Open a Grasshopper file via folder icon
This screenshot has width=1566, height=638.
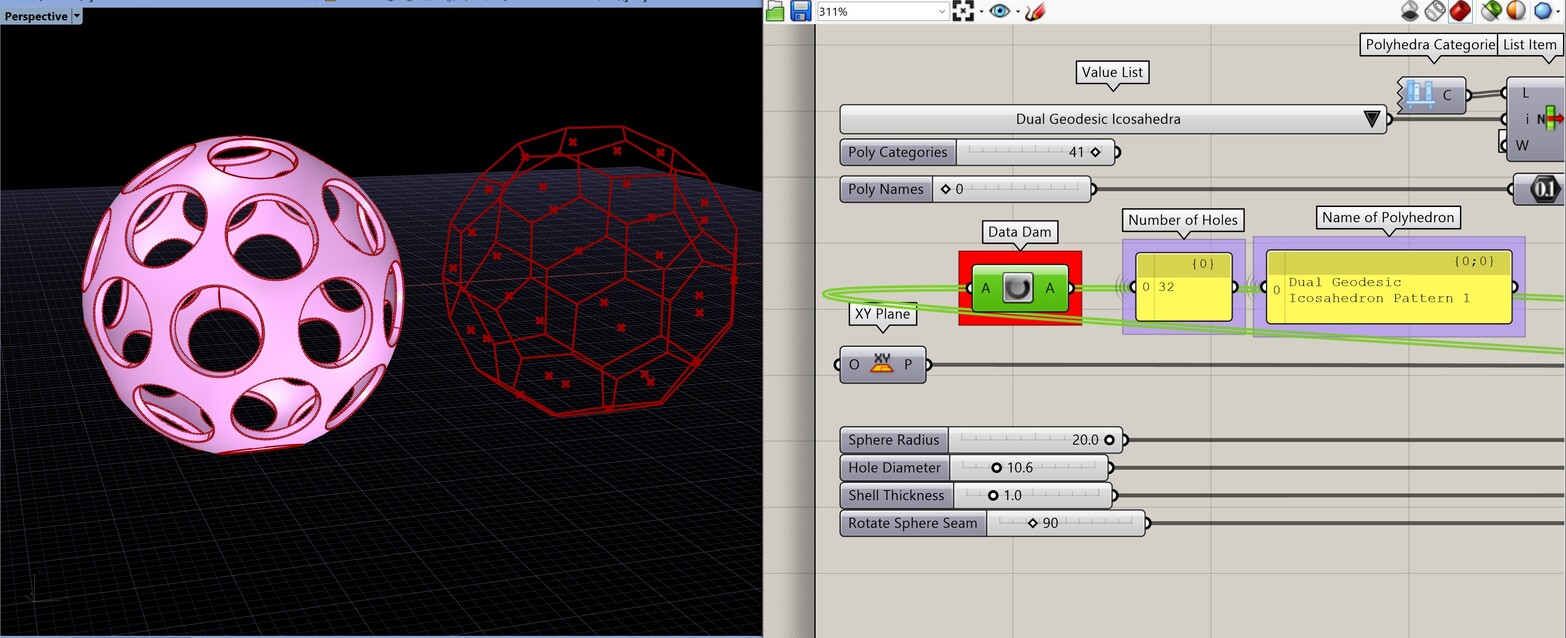pyautogui.click(x=775, y=11)
